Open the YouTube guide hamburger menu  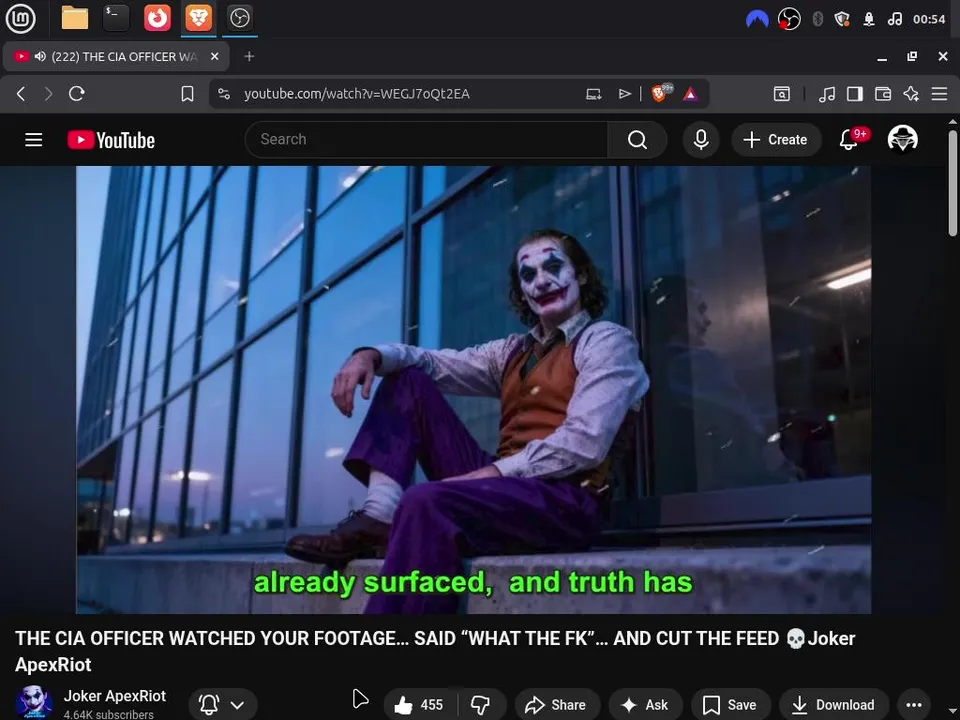pos(34,140)
